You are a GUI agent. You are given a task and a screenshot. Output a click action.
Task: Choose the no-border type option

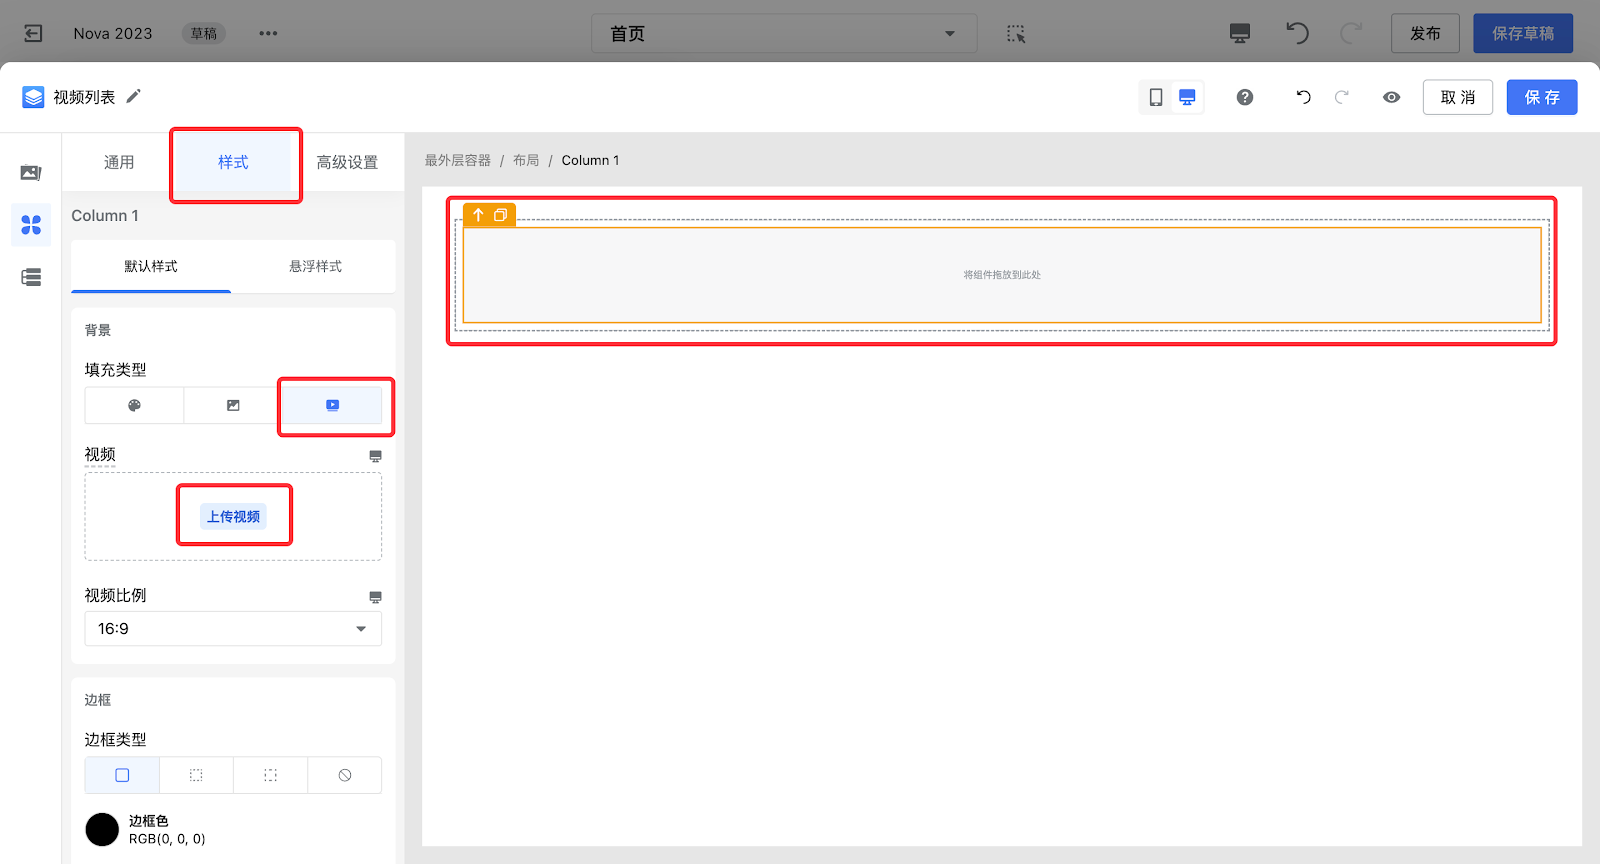coord(345,775)
